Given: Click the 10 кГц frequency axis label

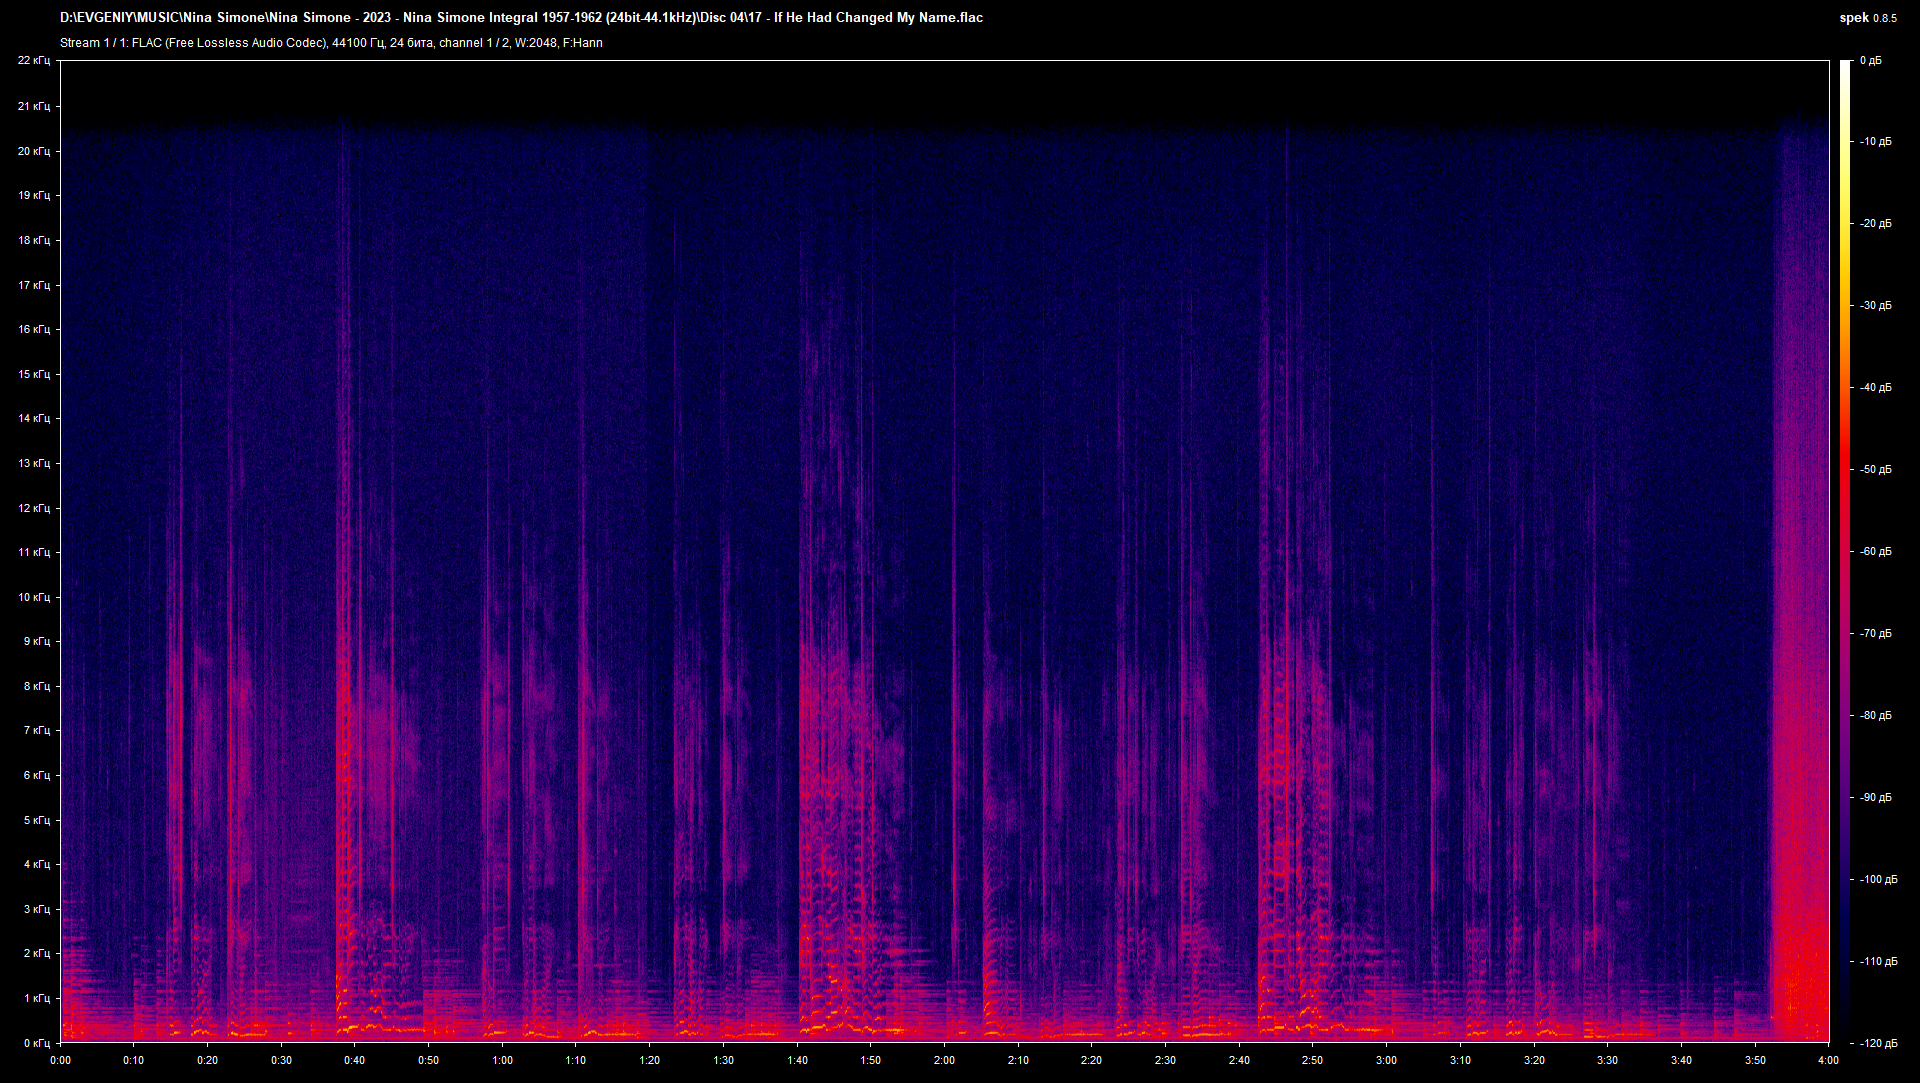Looking at the screenshot, I should coord(33,597).
